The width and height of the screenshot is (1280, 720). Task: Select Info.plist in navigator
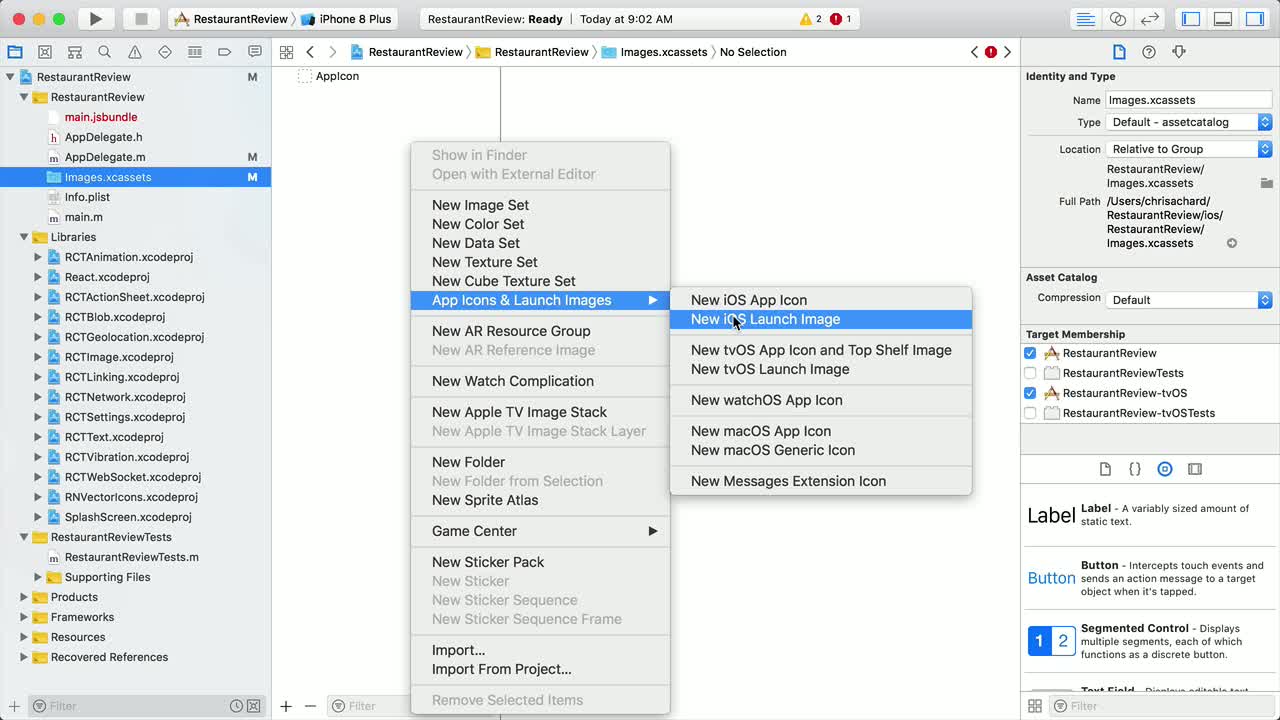tap(87, 197)
